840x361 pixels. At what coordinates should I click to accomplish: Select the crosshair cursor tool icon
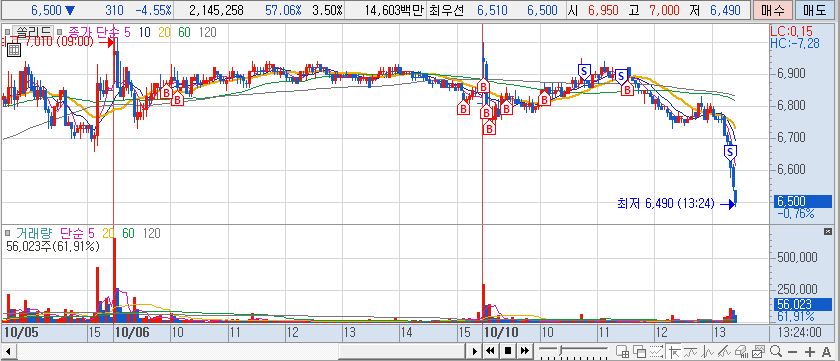675,351
